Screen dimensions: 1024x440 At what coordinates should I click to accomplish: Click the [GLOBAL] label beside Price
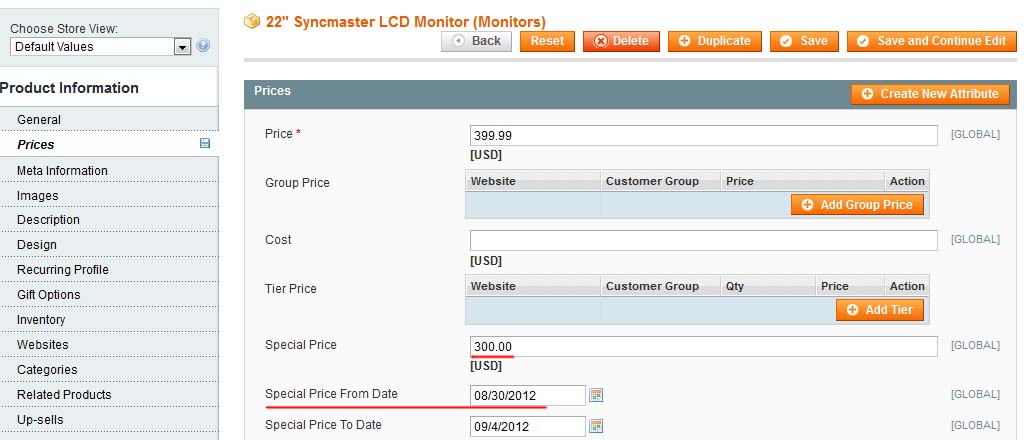tap(975, 134)
